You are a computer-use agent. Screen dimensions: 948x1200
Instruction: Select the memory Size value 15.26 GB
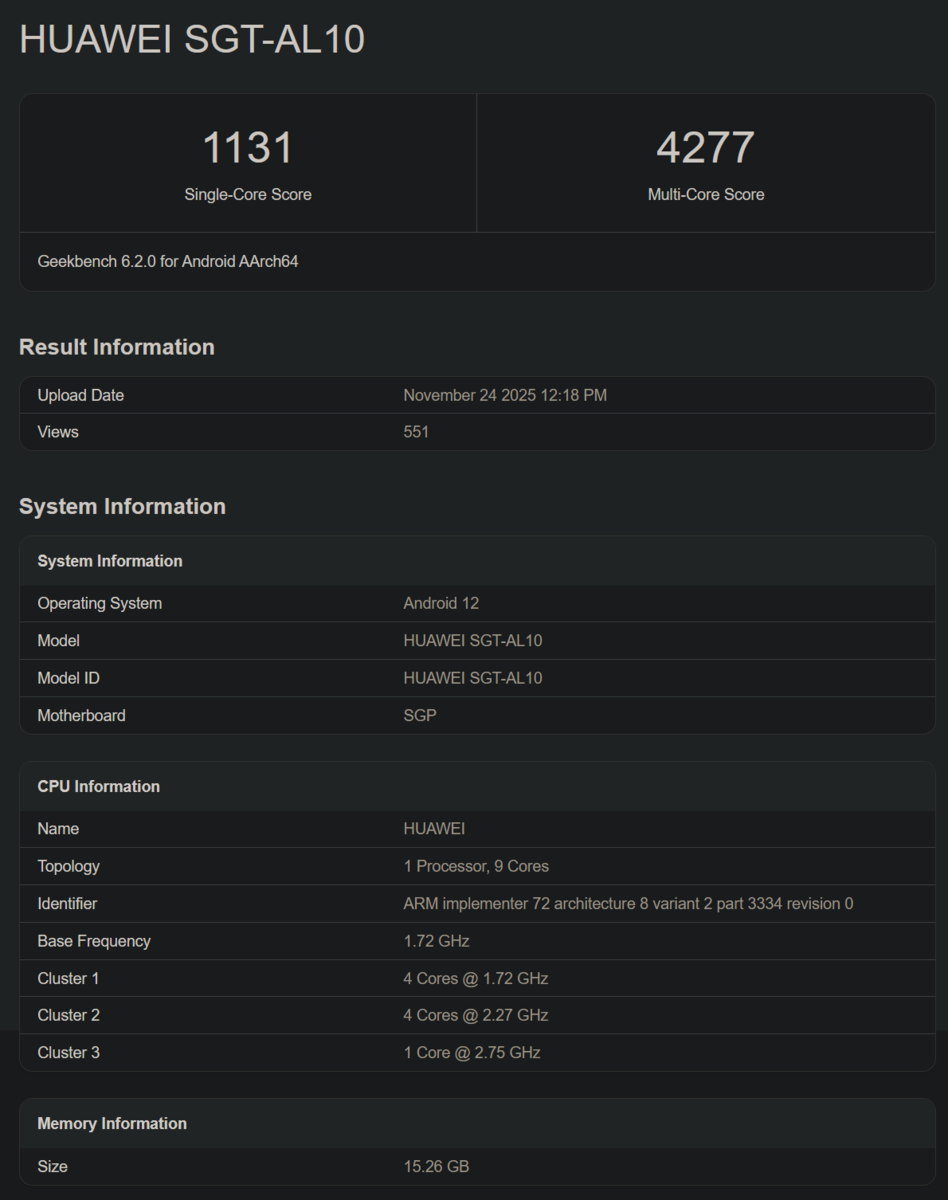(436, 1166)
